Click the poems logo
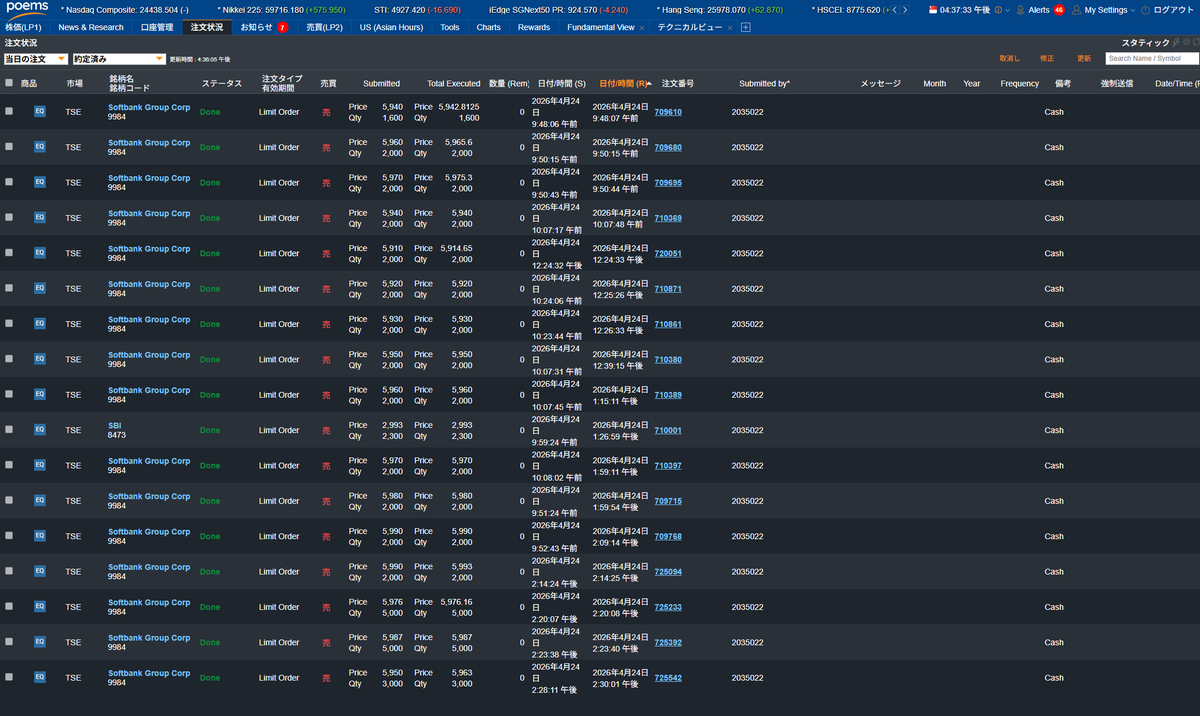Image resolution: width=1200 pixels, height=716 pixels. tap(27, 9)
